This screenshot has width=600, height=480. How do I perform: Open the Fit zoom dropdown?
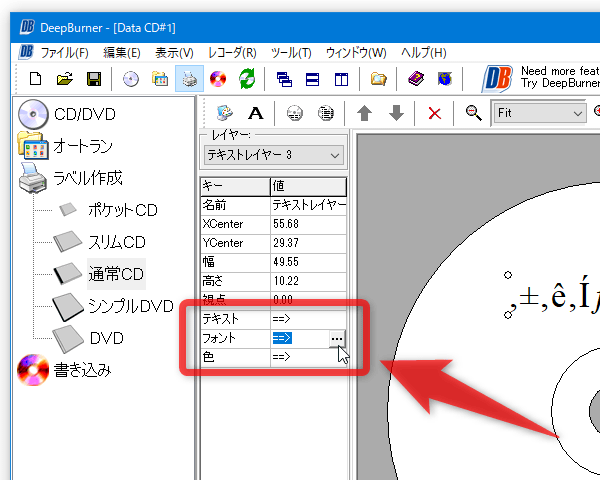pos(538,113)
